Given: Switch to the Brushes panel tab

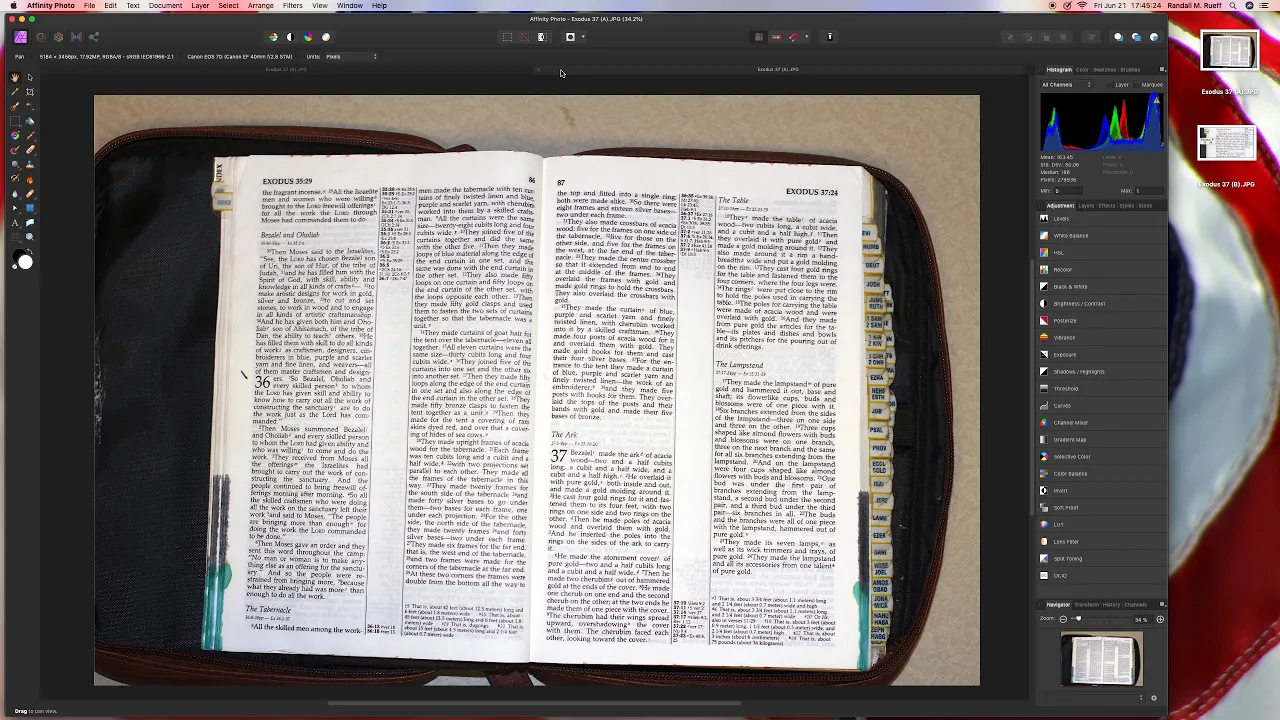Looking at the screenshot, I should click(1130, 70).
